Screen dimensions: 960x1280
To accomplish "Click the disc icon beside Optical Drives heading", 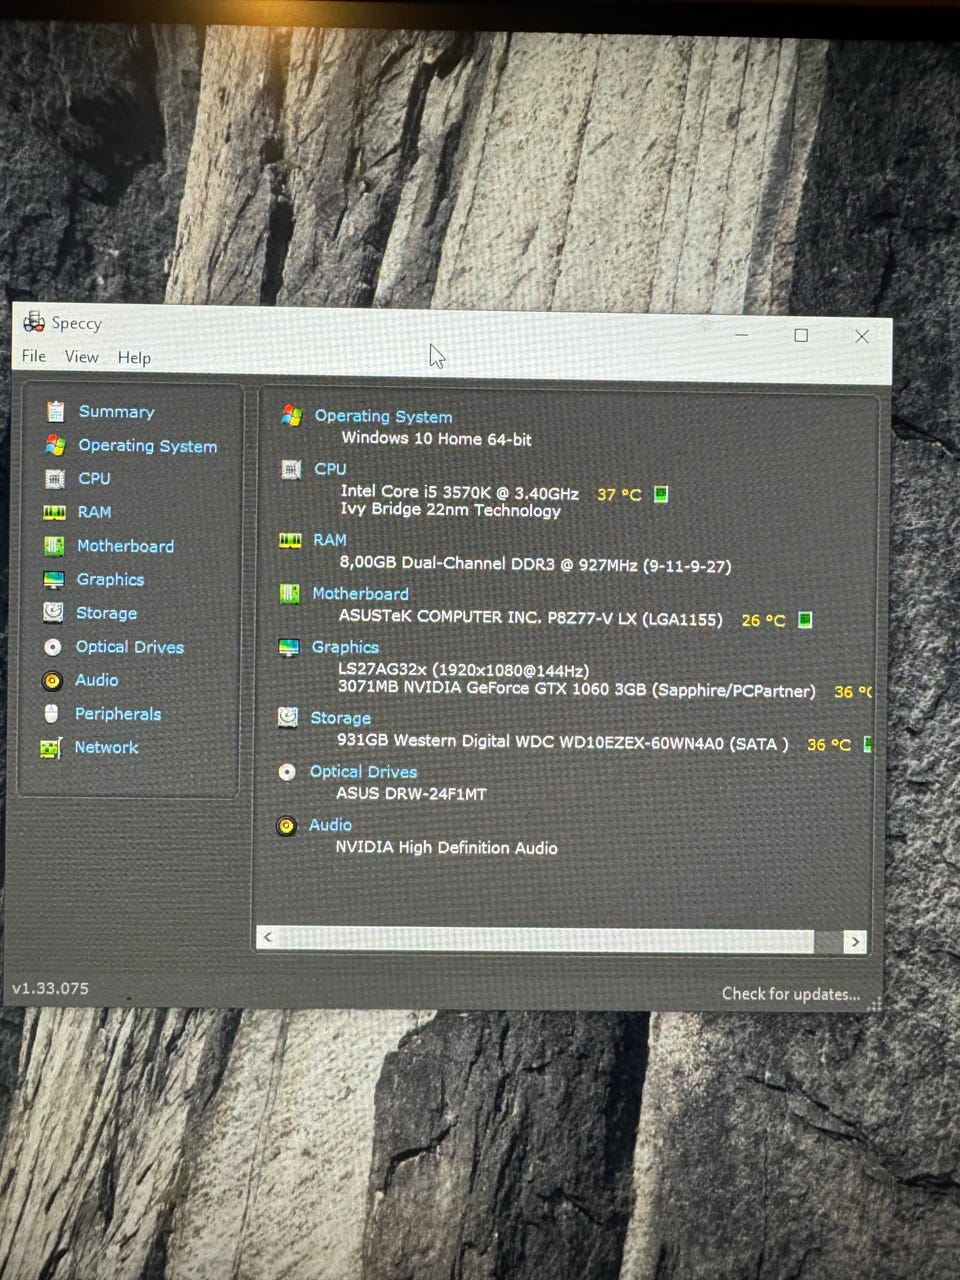I will pyautogui.click(x=287, y=772).
